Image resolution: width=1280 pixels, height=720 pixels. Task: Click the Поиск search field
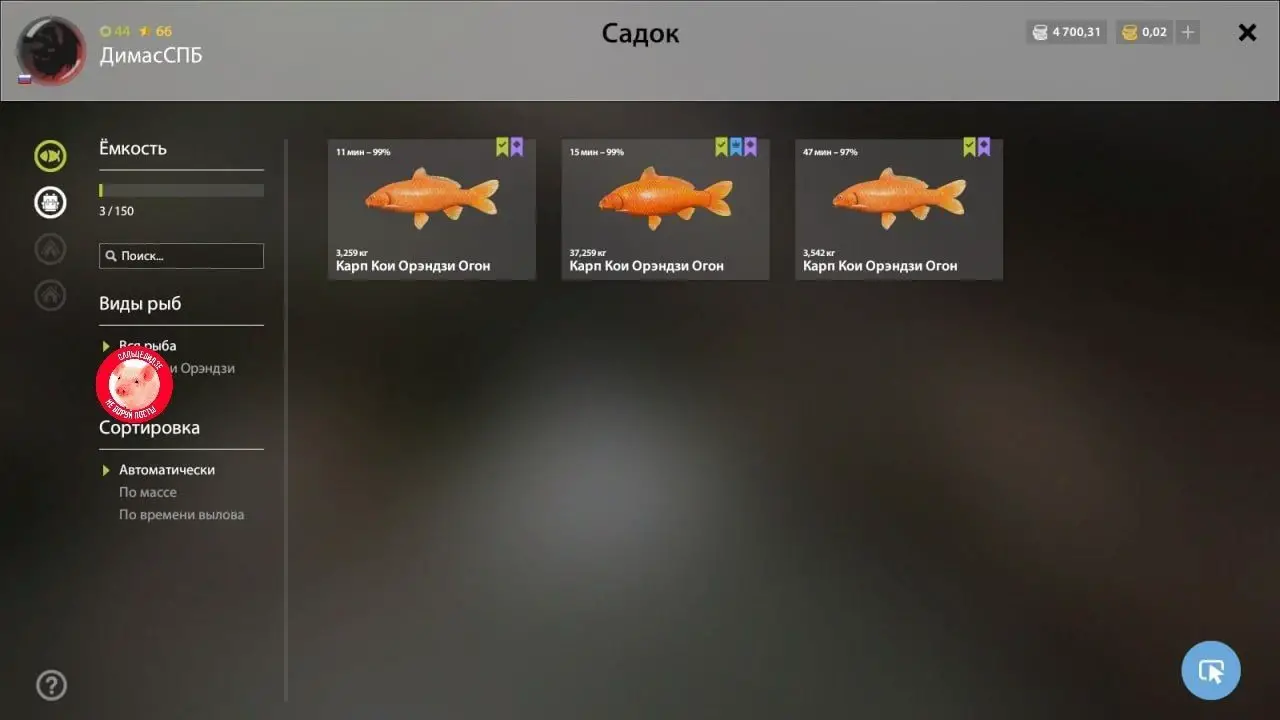(181, 256)
